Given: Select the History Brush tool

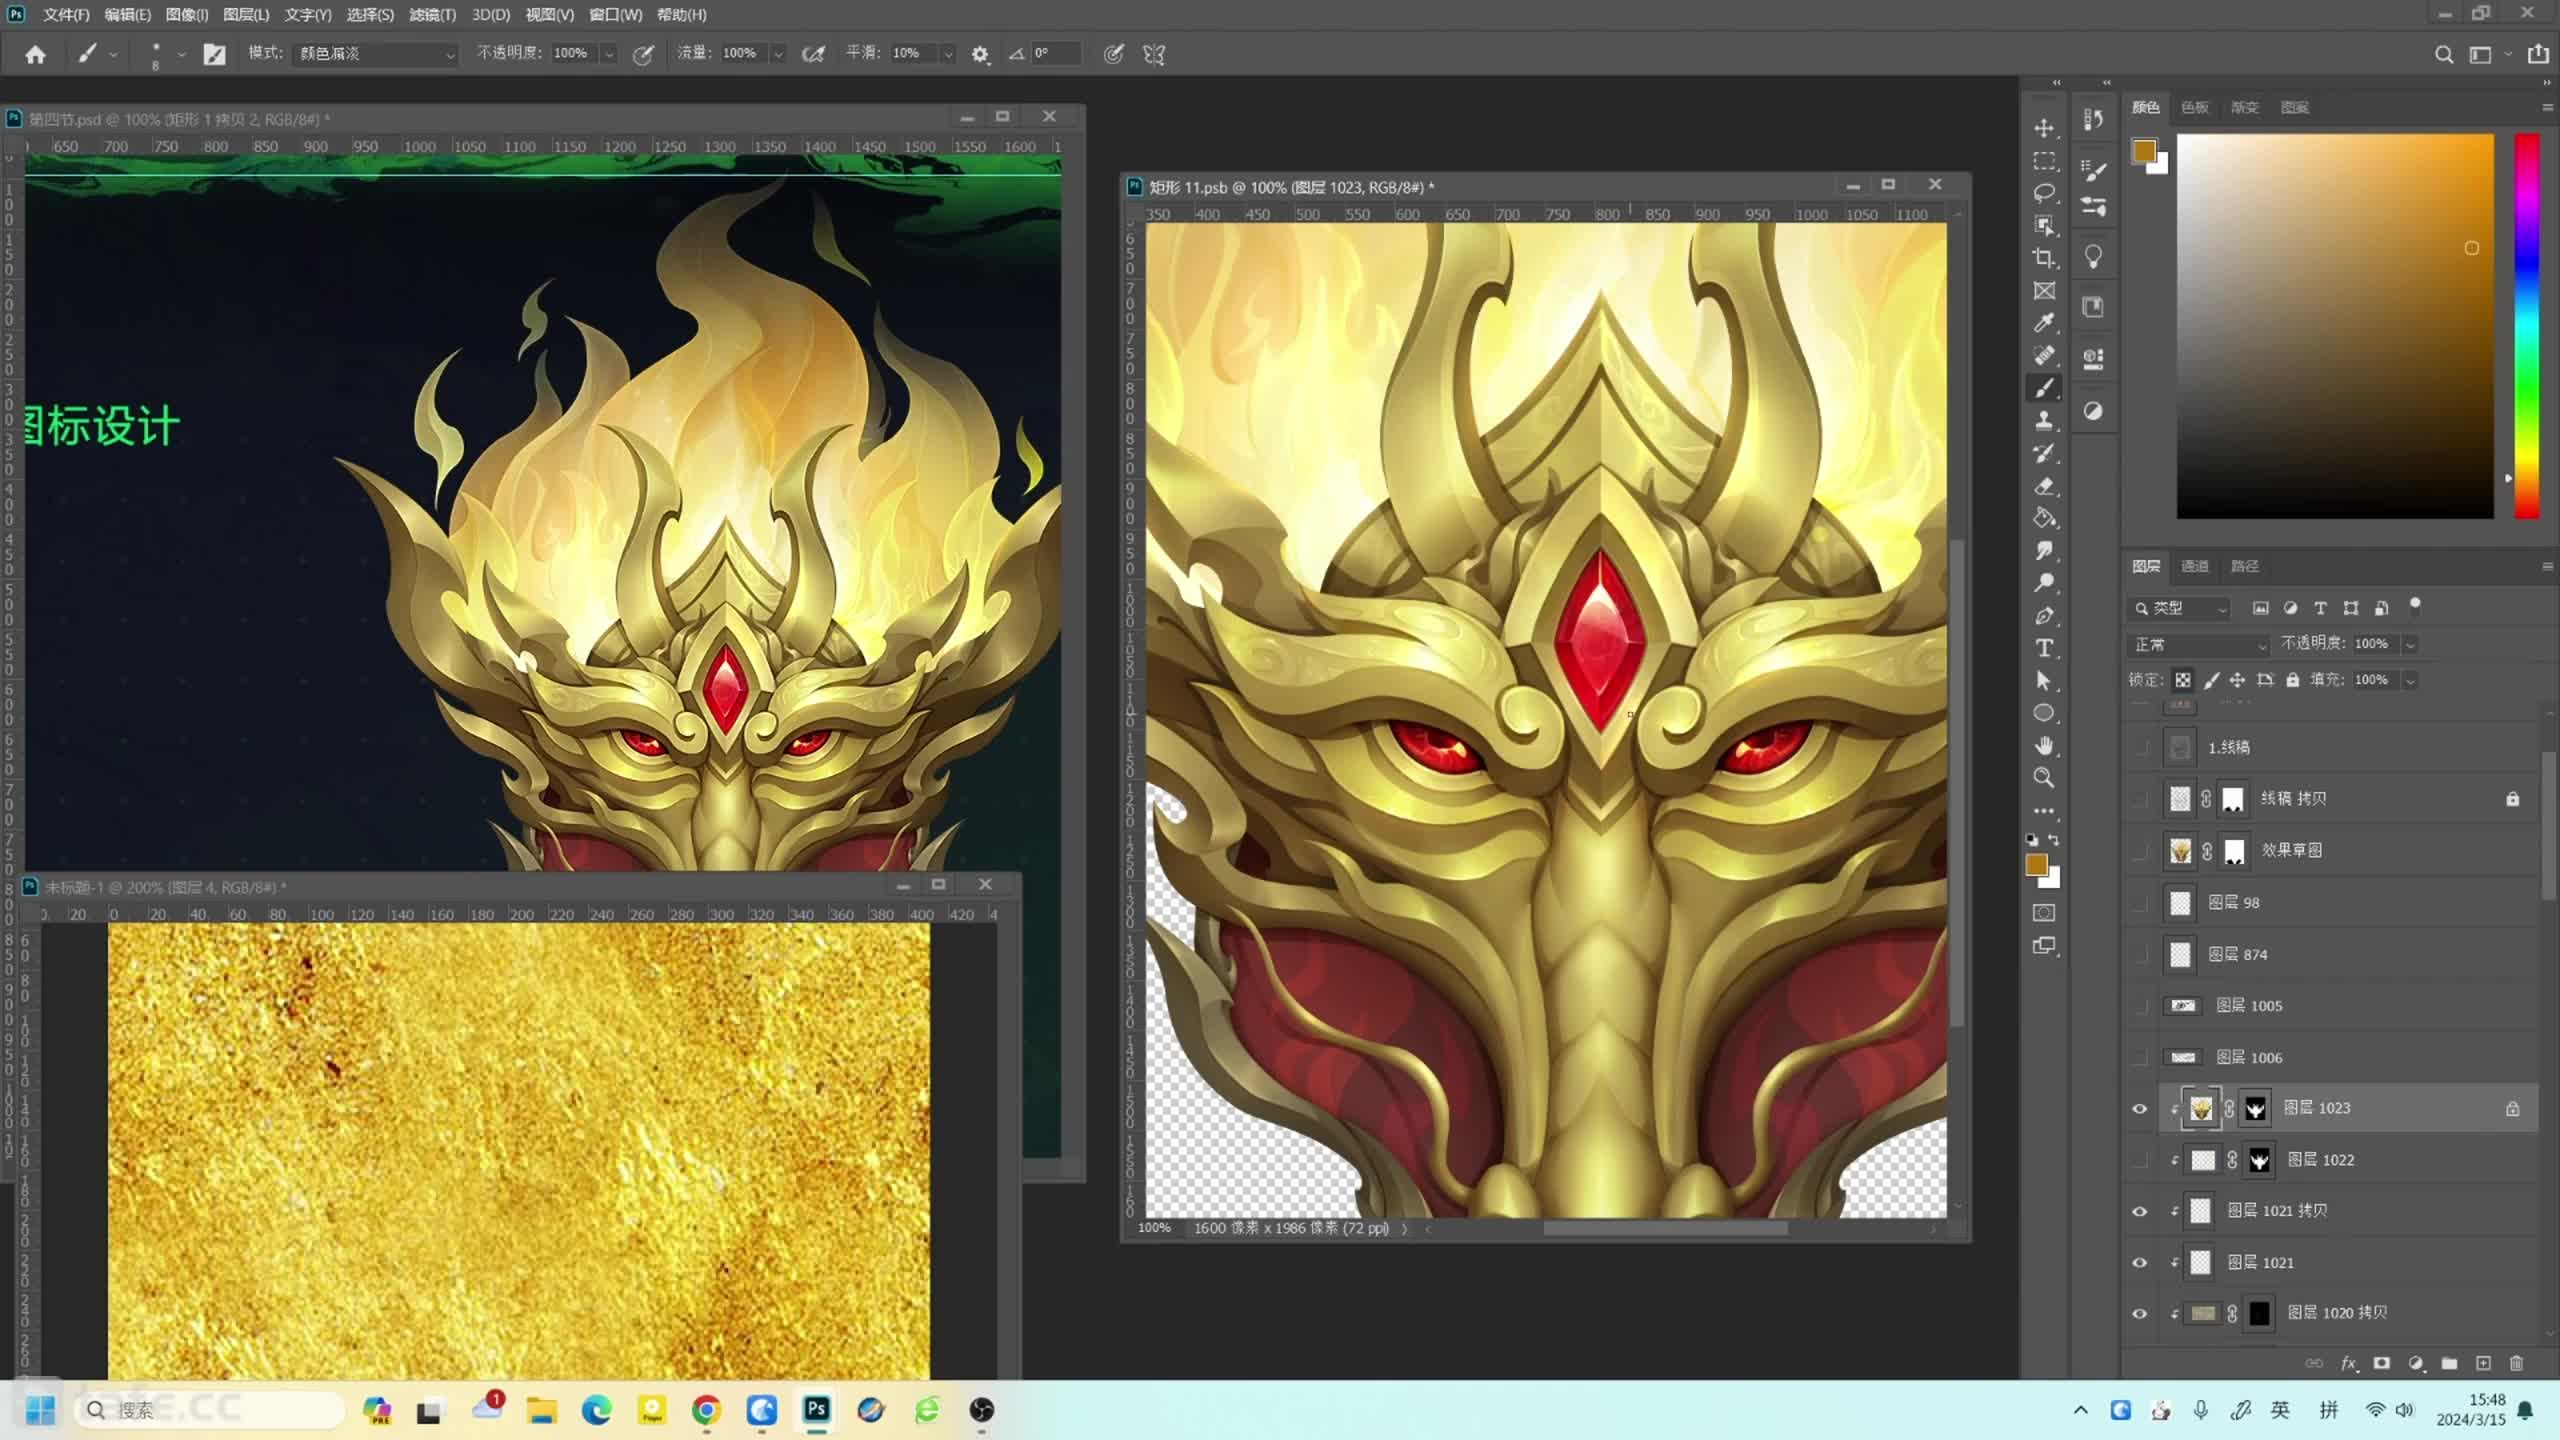Looking at the screenshot, I should tap(2044, 453).
